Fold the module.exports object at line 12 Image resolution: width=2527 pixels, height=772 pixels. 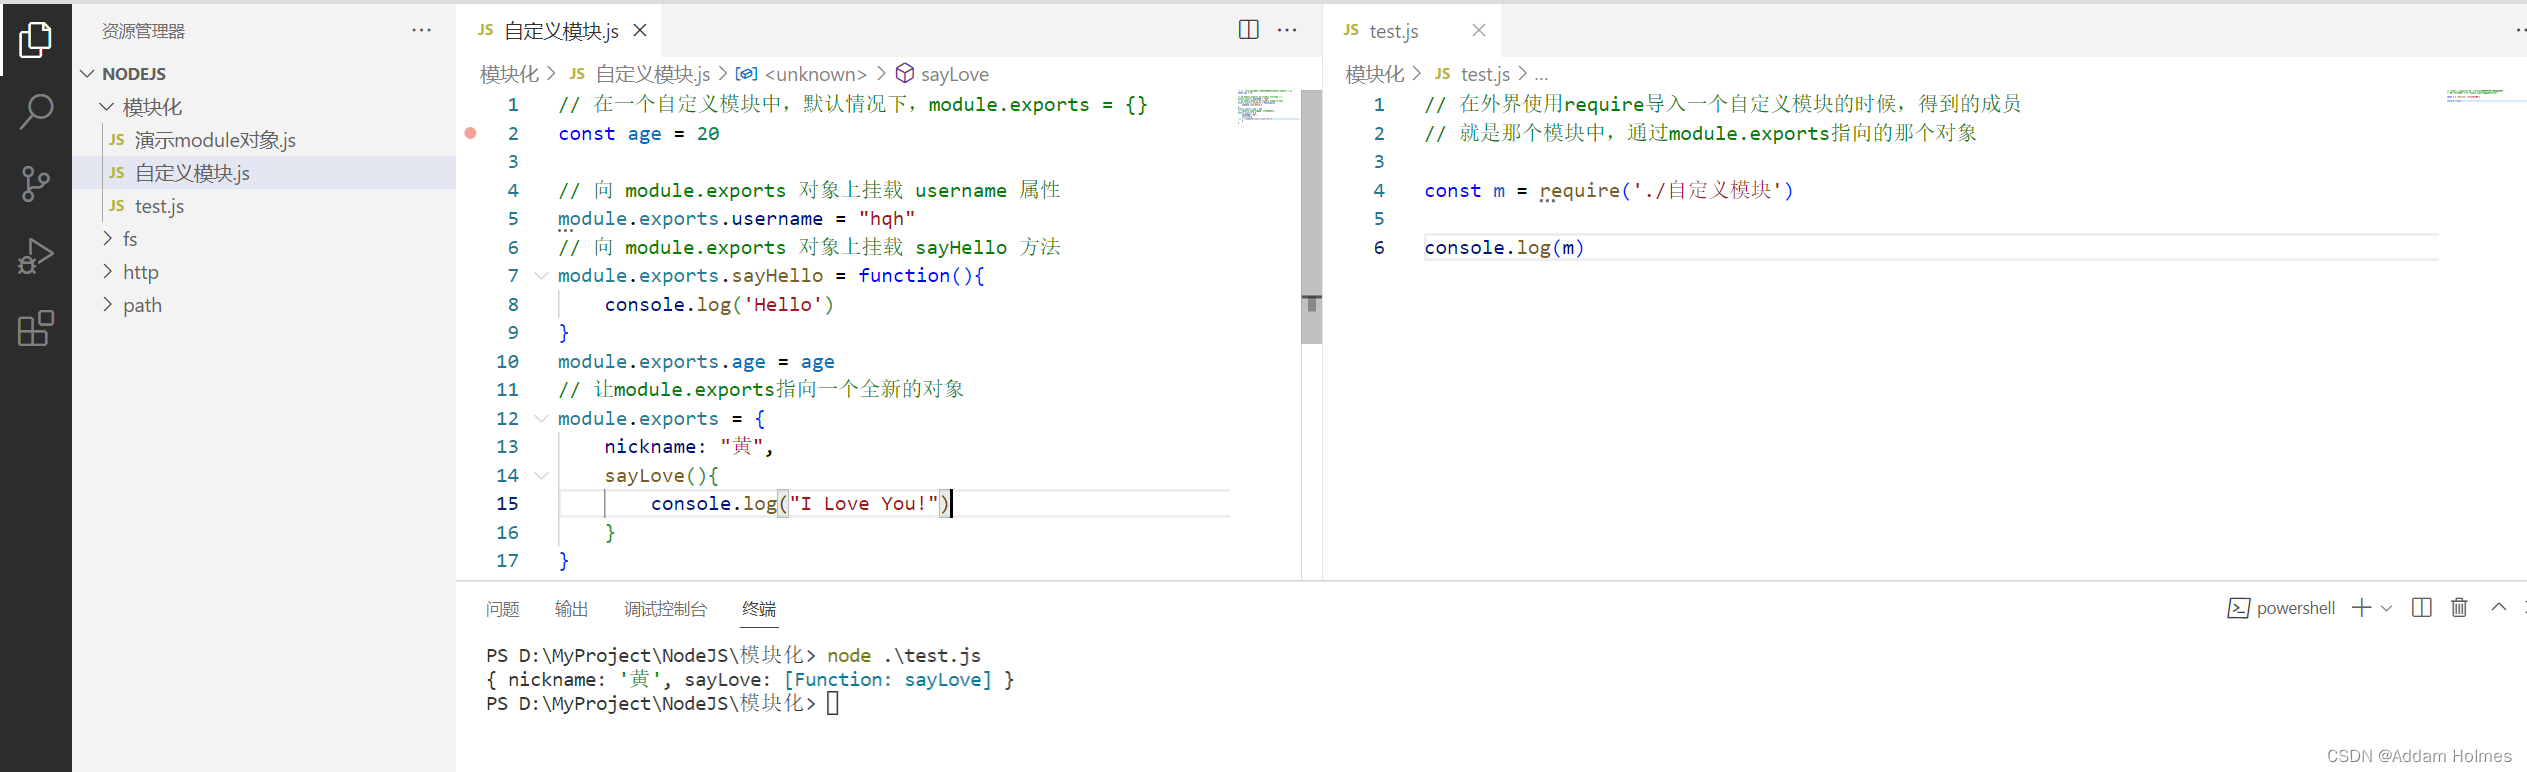[541, 419]
